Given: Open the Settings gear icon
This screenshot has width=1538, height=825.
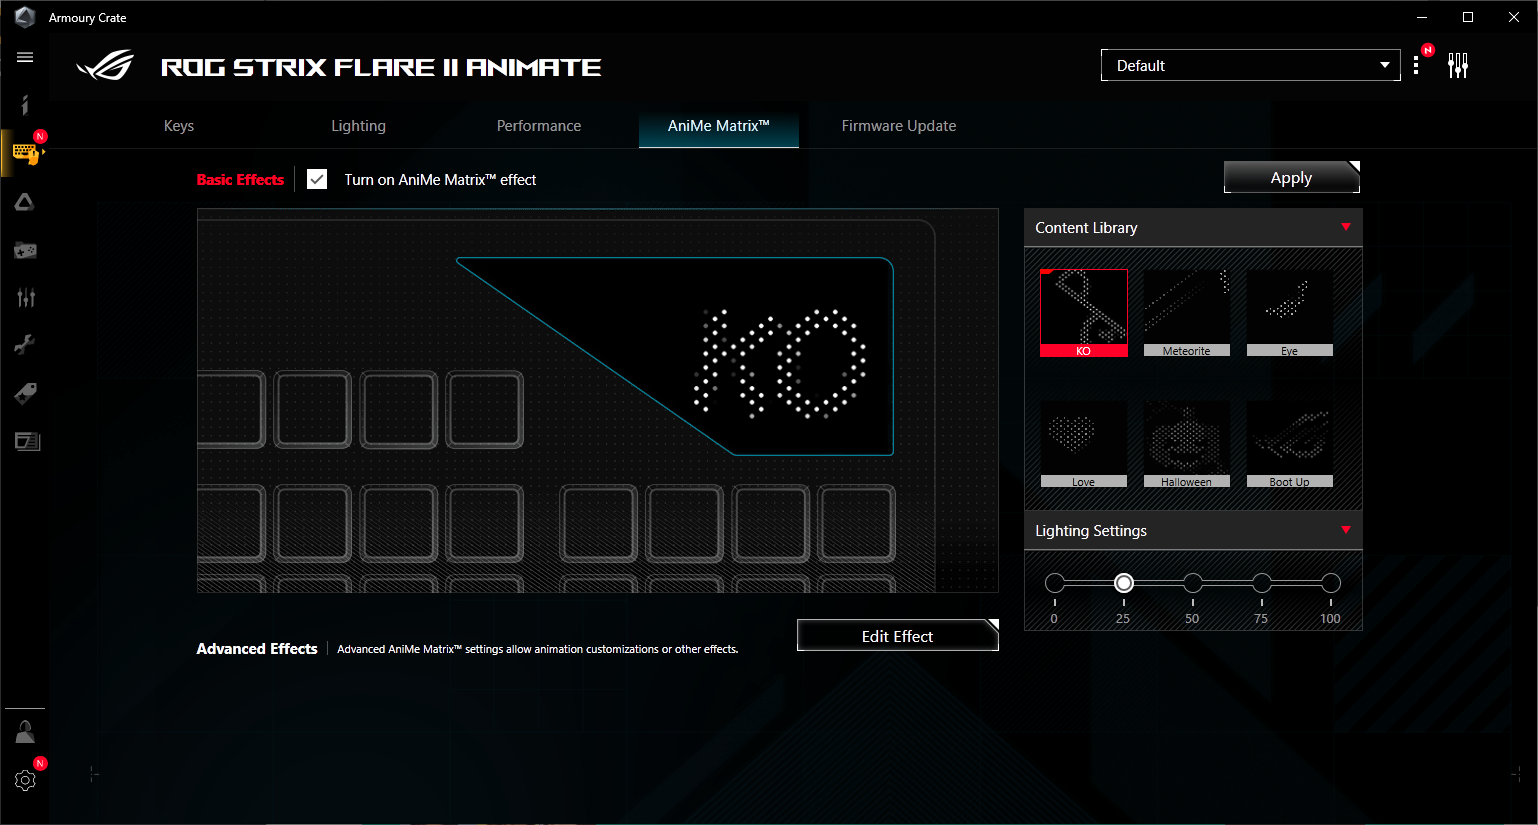Looking at the screenshot, I should (25, 780).
